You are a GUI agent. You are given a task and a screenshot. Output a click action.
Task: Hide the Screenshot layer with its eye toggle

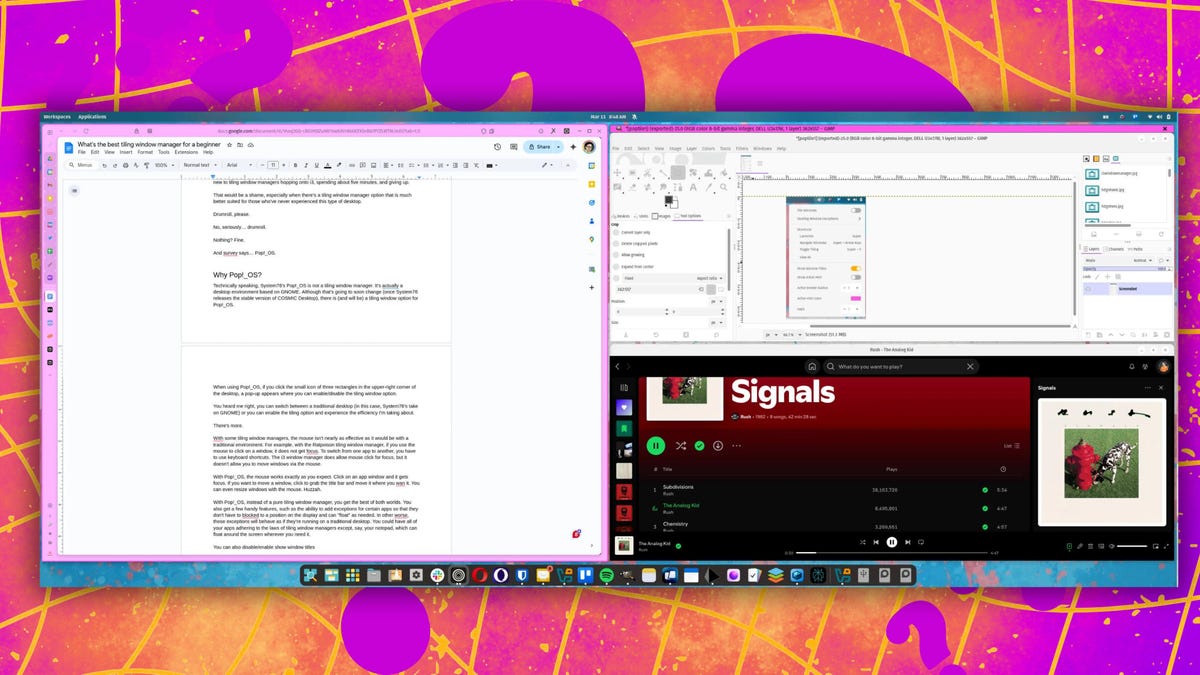pyautogui.click(x=1088, y=289)
